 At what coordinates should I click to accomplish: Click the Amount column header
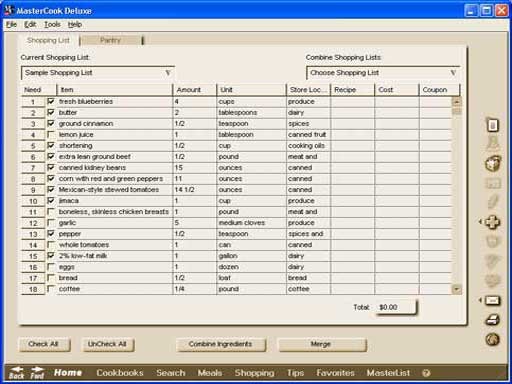click(194, 90)
